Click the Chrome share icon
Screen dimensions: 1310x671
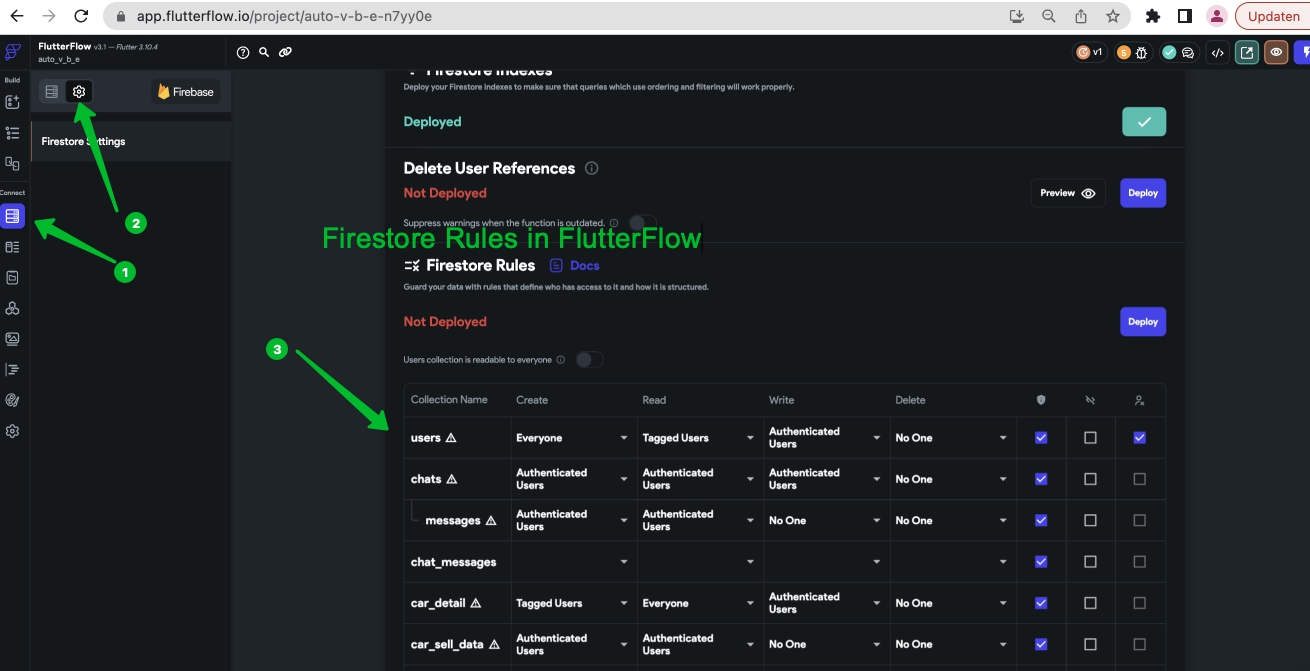point(1081,16)
